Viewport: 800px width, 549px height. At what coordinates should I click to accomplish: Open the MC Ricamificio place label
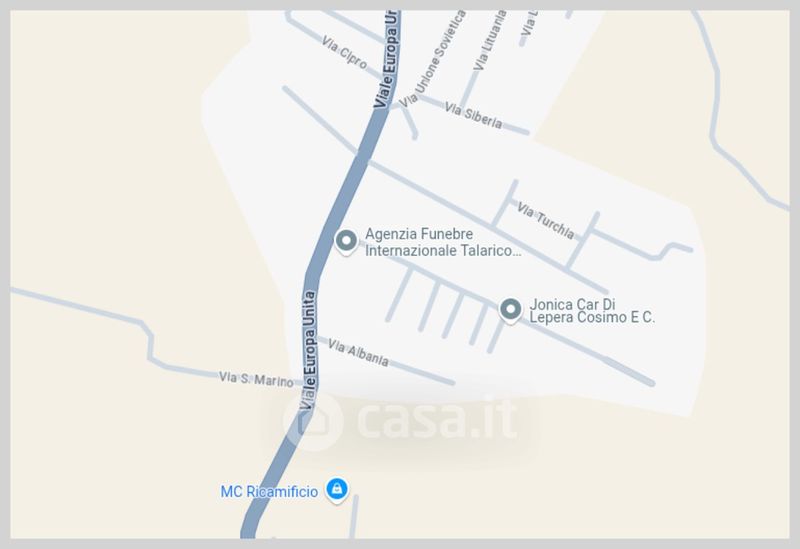pos(269,492)
